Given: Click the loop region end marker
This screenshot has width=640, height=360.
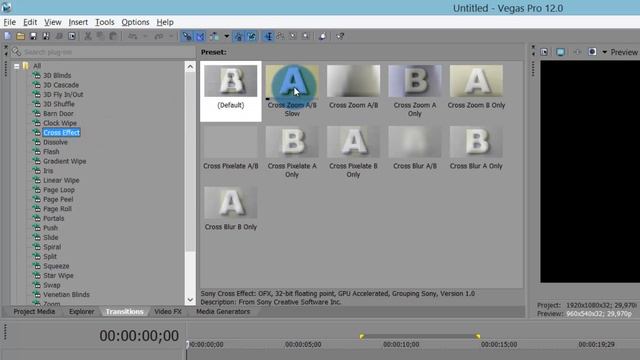Looking at the screenshot, I should (x=478, y=336).
